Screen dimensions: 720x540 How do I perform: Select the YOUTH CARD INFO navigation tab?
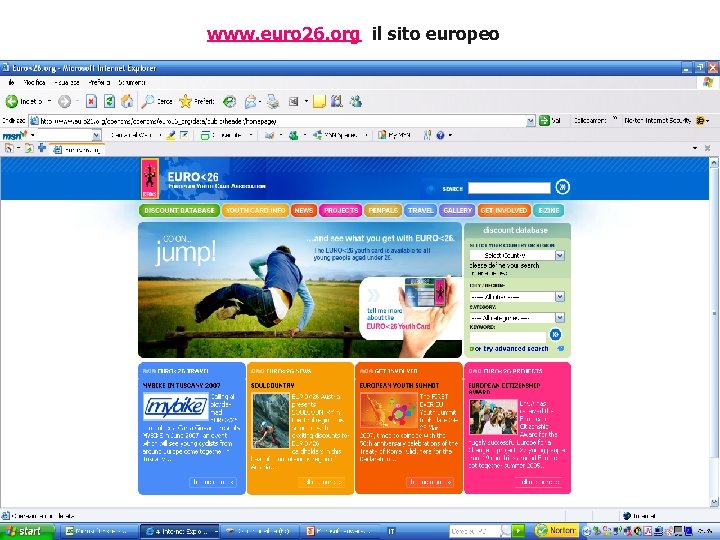[x=255, y=210]
